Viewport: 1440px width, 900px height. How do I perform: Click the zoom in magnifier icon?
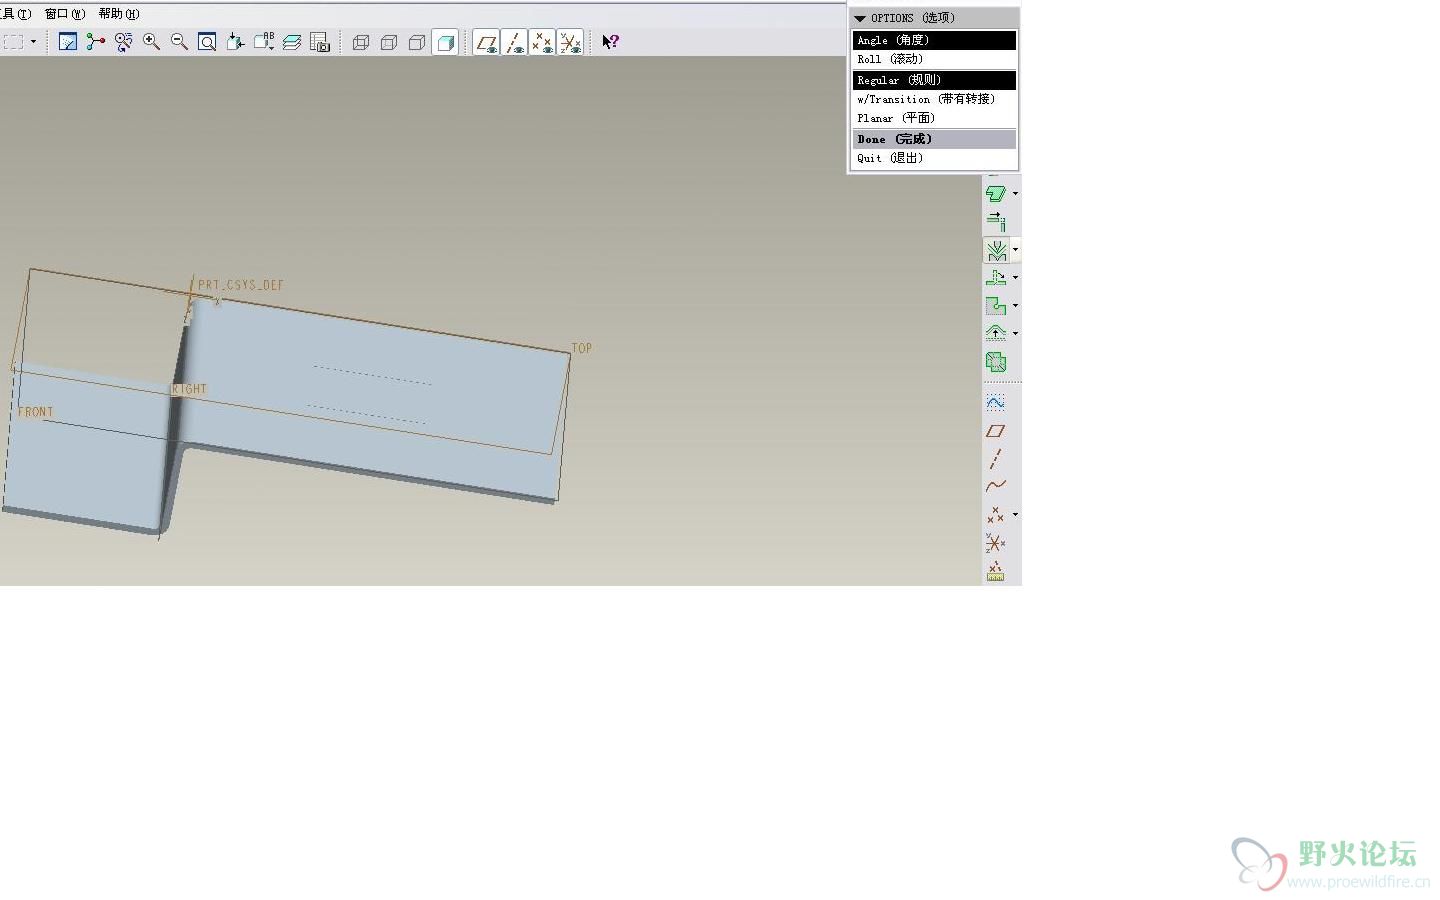(x=151, y=42)
